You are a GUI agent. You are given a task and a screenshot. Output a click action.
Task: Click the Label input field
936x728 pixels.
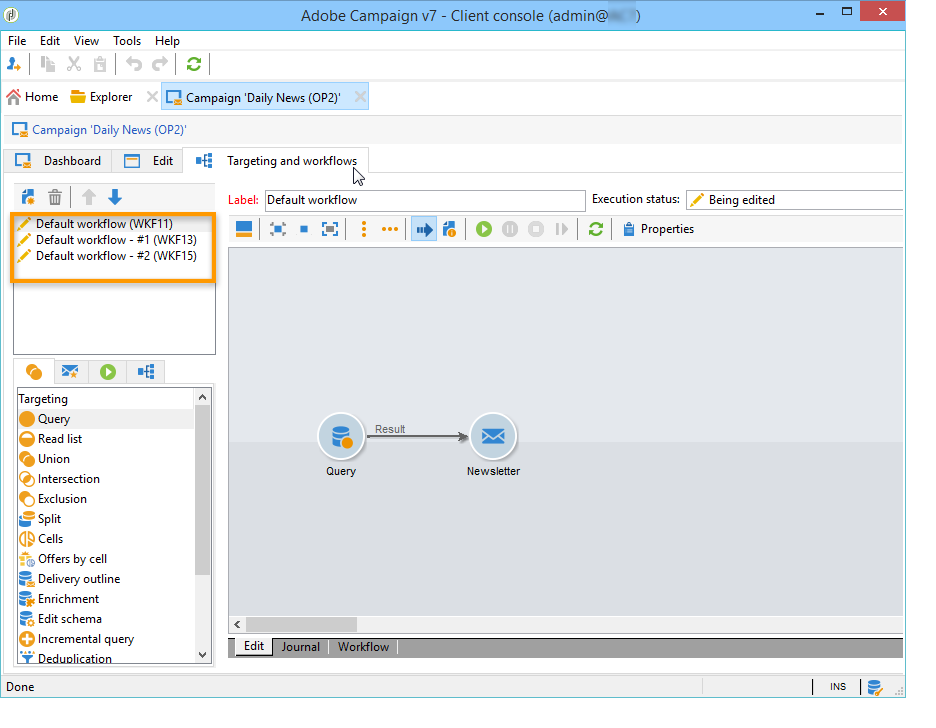point(425,200)
